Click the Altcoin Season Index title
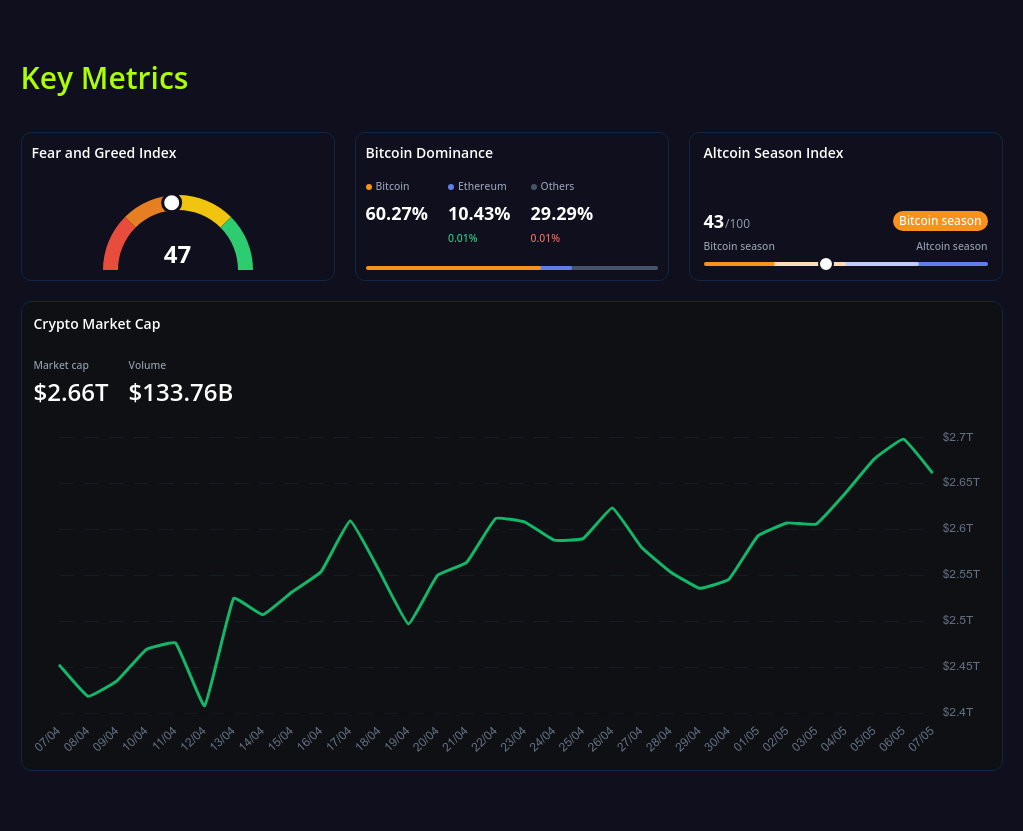Screen dimensions: 1023x831 click(x=773, y=153)
